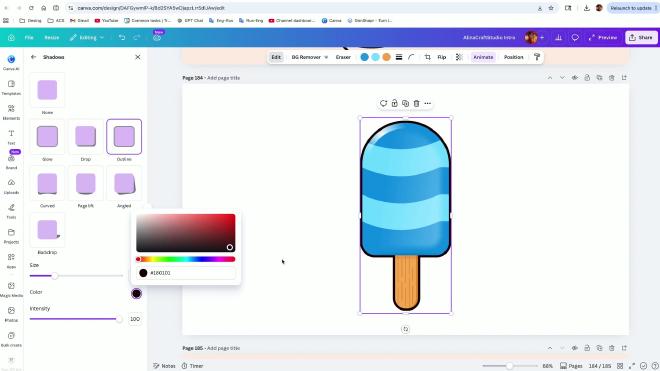The width and height of the screenshot is (660, 371).
Task: Select the None shadow style
Action: click(x=47, y=90)
